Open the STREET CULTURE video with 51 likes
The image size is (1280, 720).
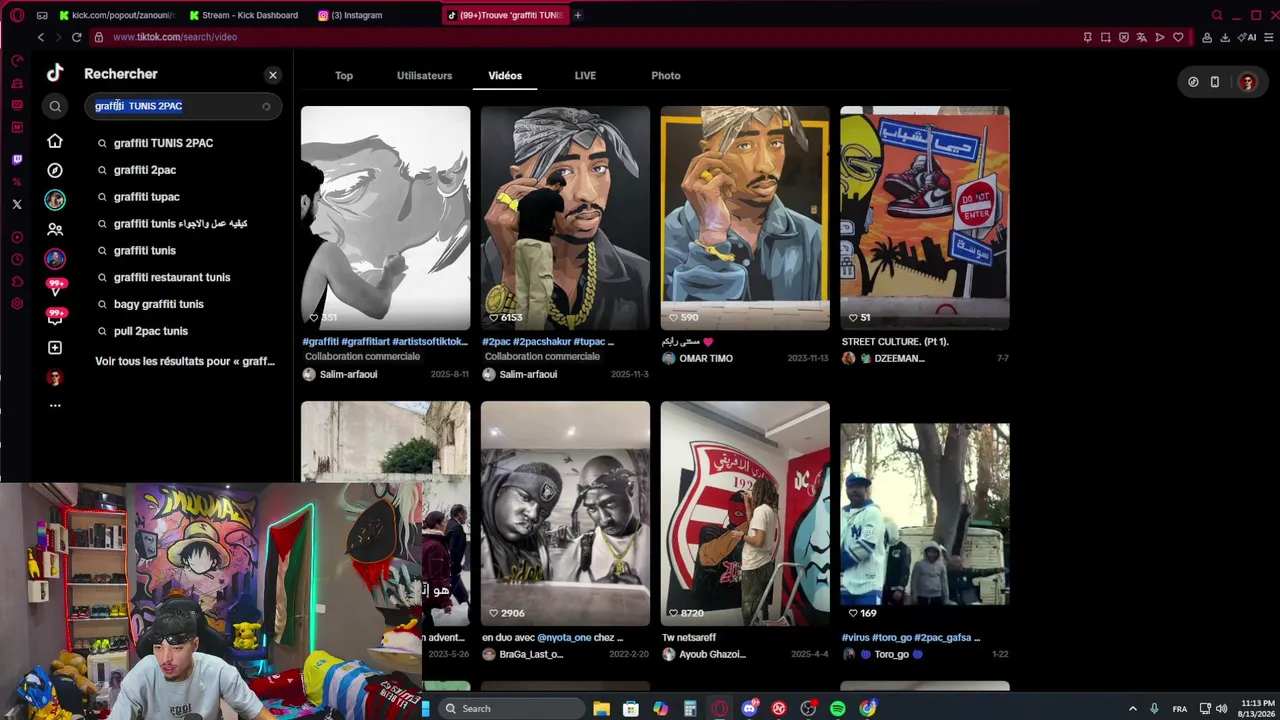click(x=925, y=218)
